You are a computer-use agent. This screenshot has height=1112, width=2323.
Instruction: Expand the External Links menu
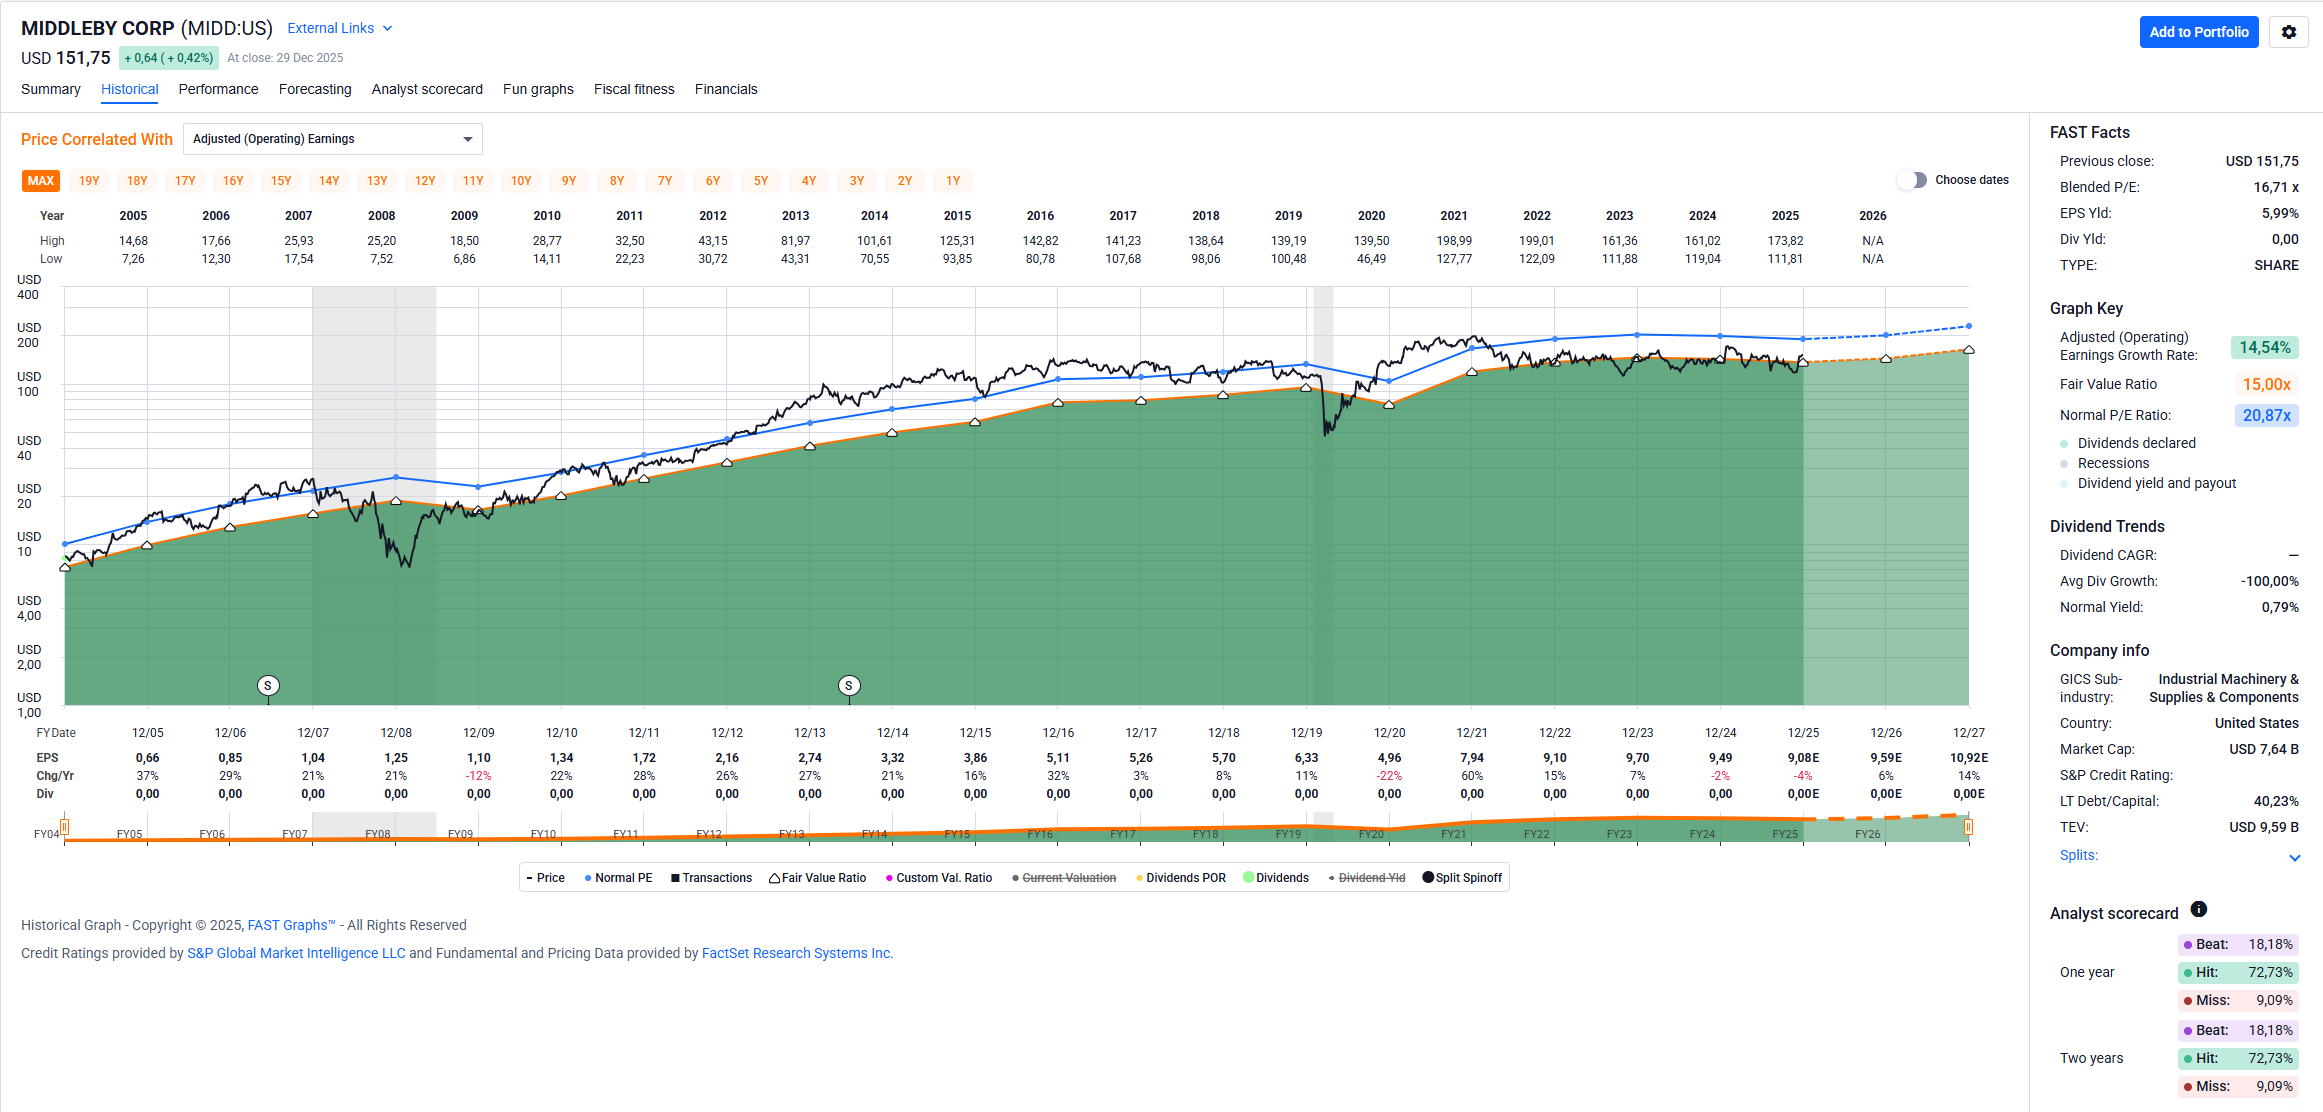coord(339,28)
